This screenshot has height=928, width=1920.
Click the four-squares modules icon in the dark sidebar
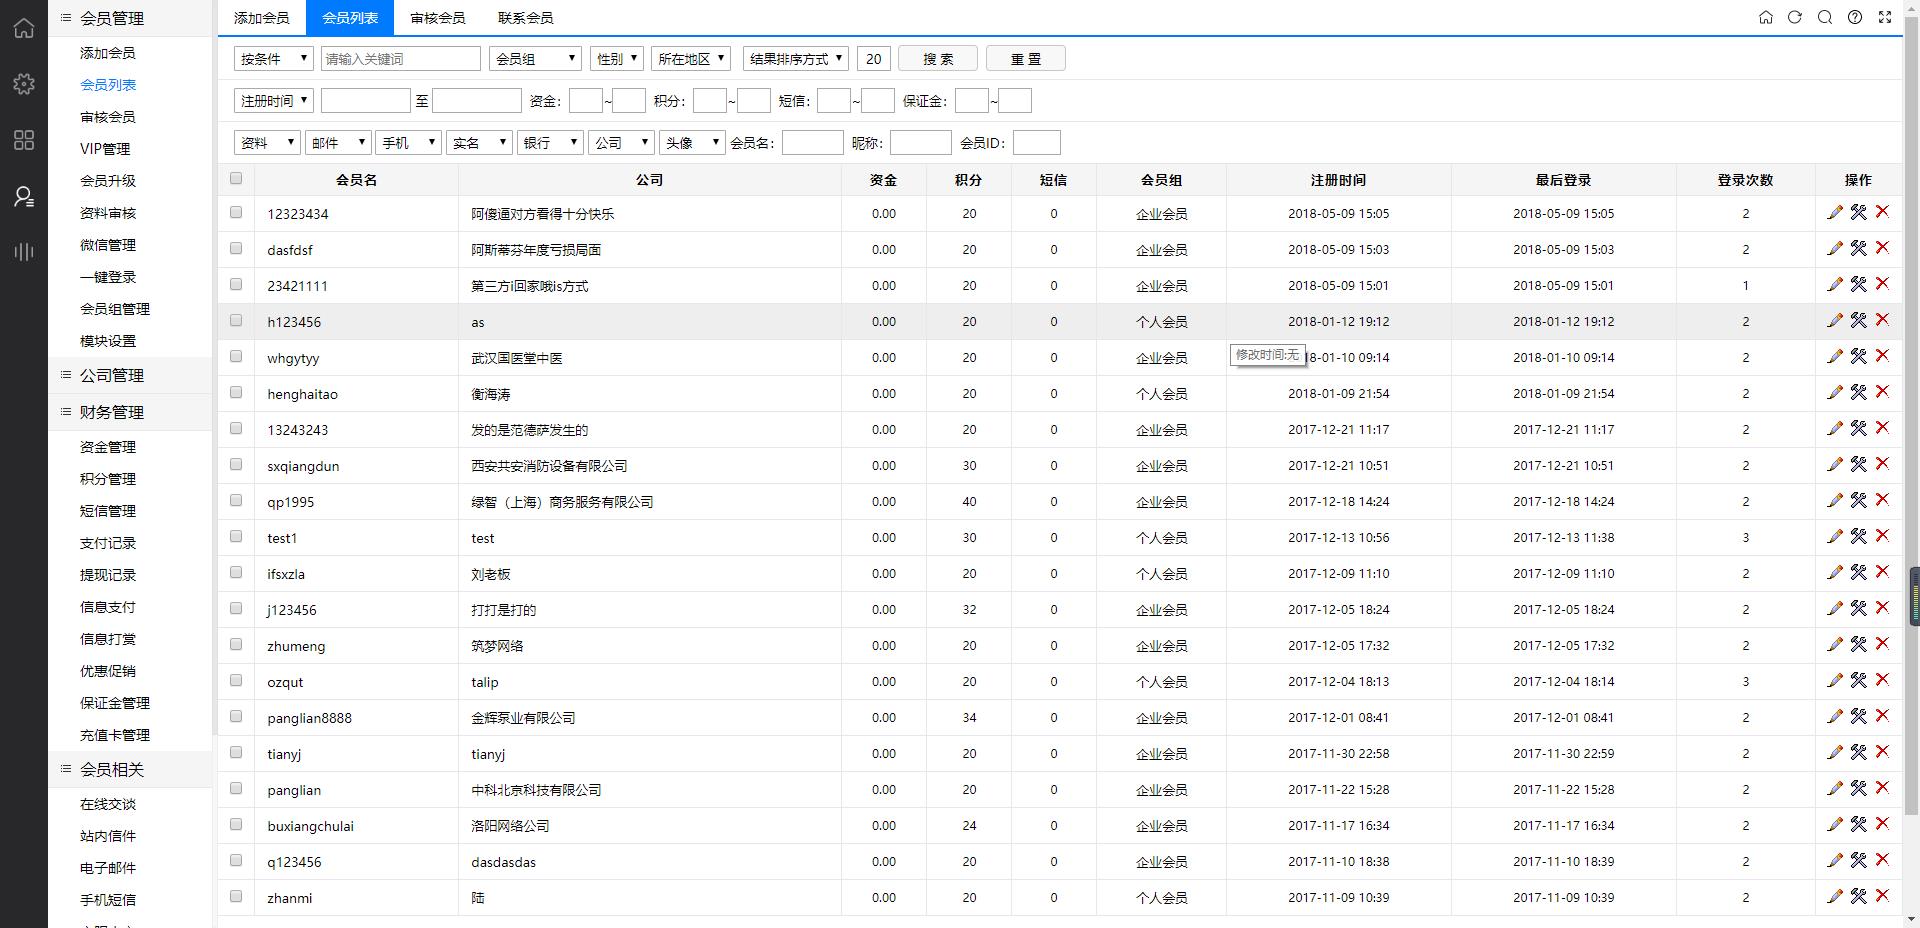(24, 140)
